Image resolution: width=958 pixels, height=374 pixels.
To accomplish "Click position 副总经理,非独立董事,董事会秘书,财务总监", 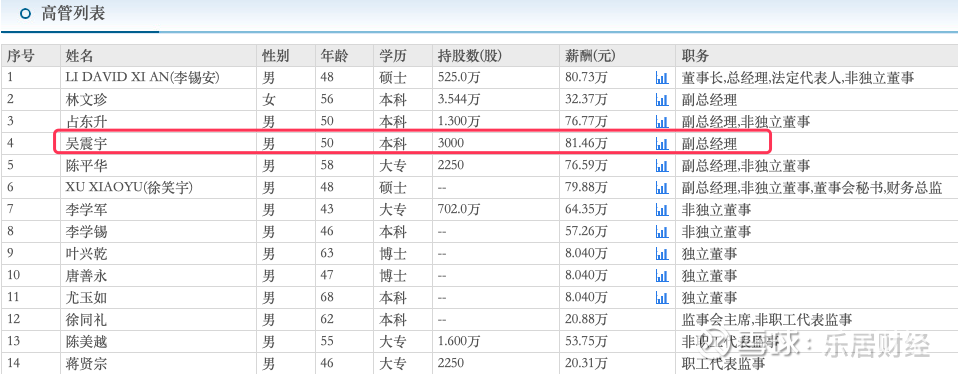I will (811, 188).
